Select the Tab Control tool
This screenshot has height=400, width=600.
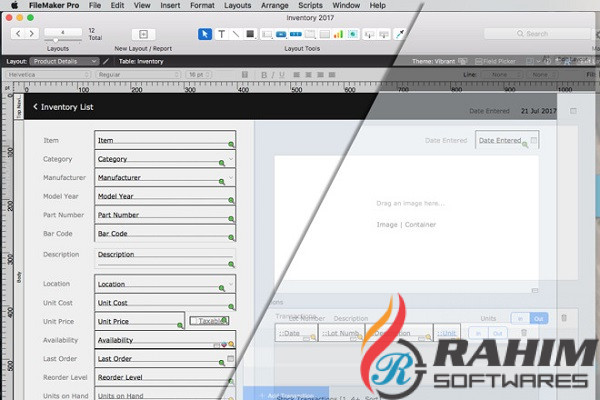[310, 34]
